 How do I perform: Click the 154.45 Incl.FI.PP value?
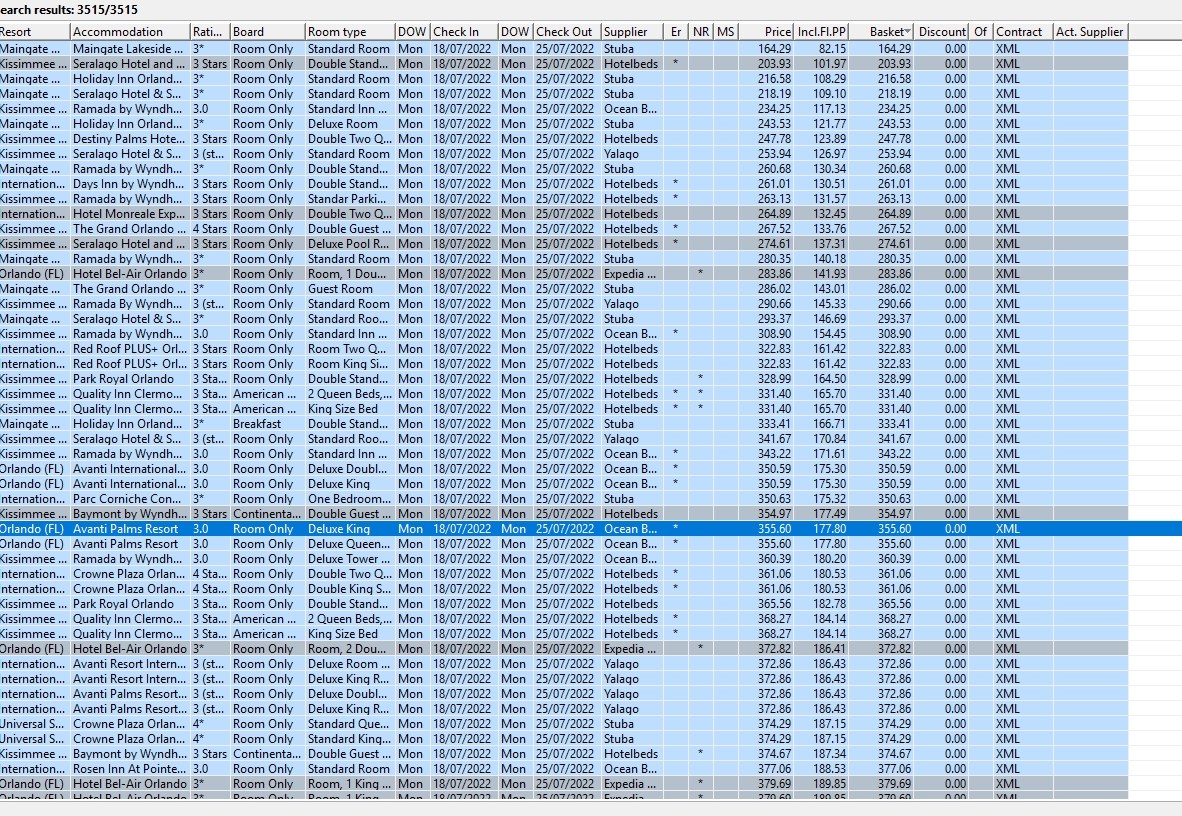point(829,333)
